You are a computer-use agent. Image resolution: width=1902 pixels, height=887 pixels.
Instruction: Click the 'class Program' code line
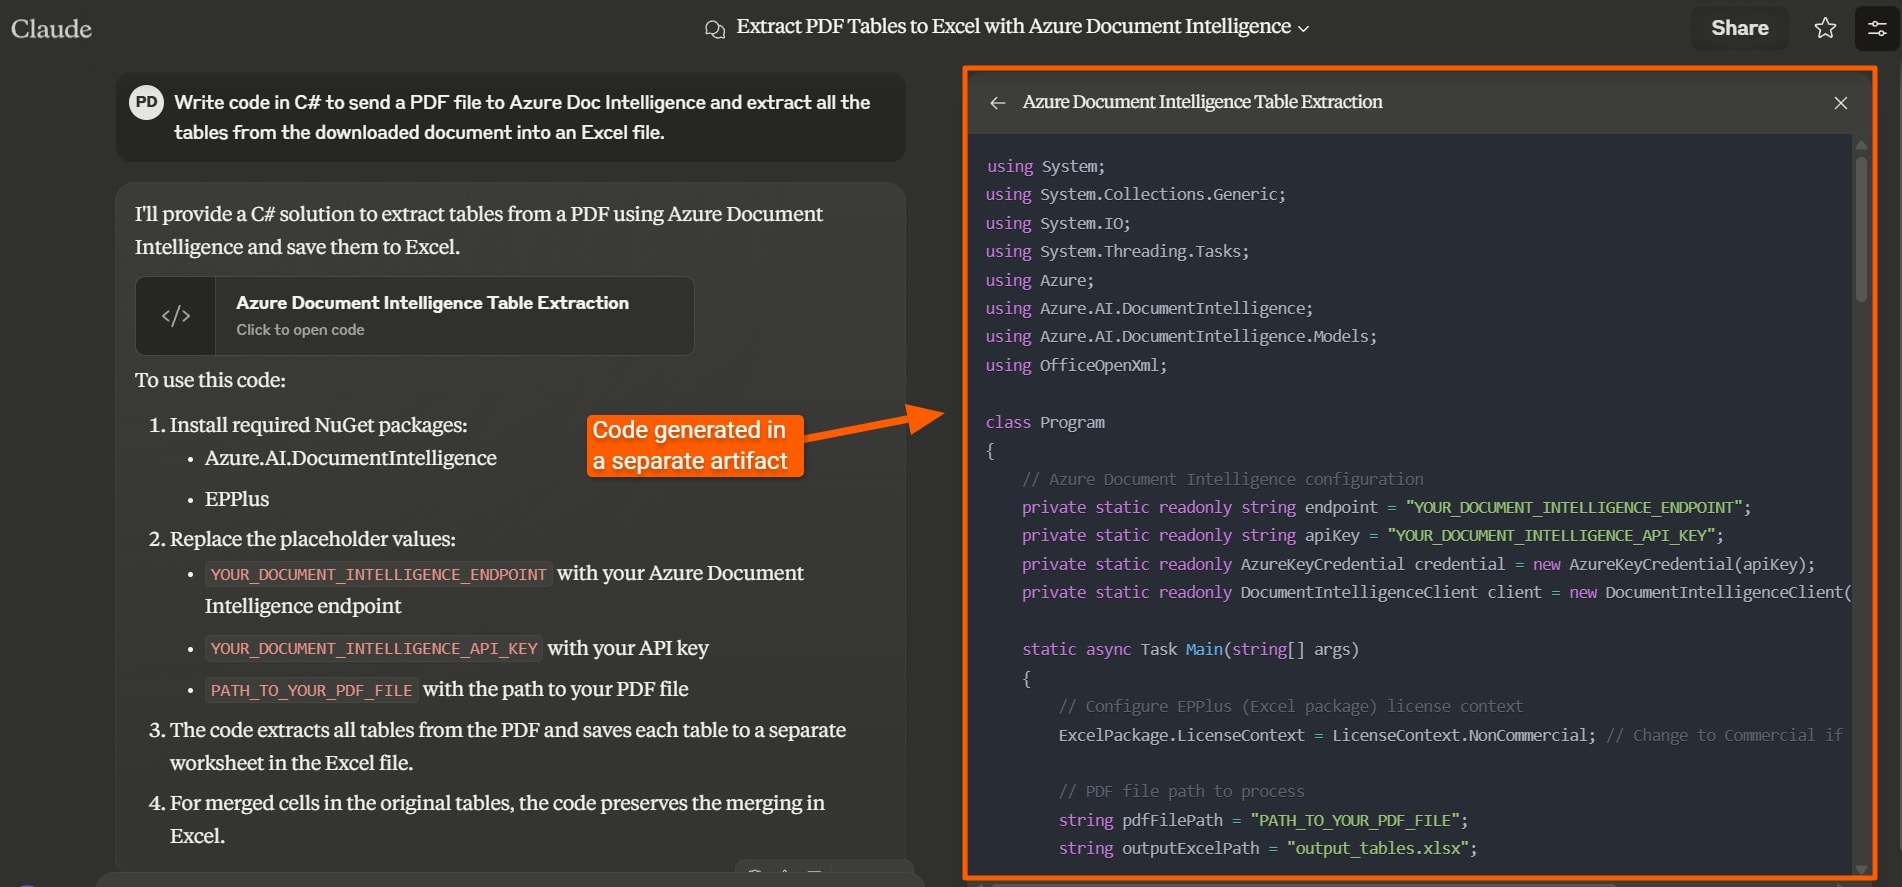pyautogui.click(x=1045, y=422)
